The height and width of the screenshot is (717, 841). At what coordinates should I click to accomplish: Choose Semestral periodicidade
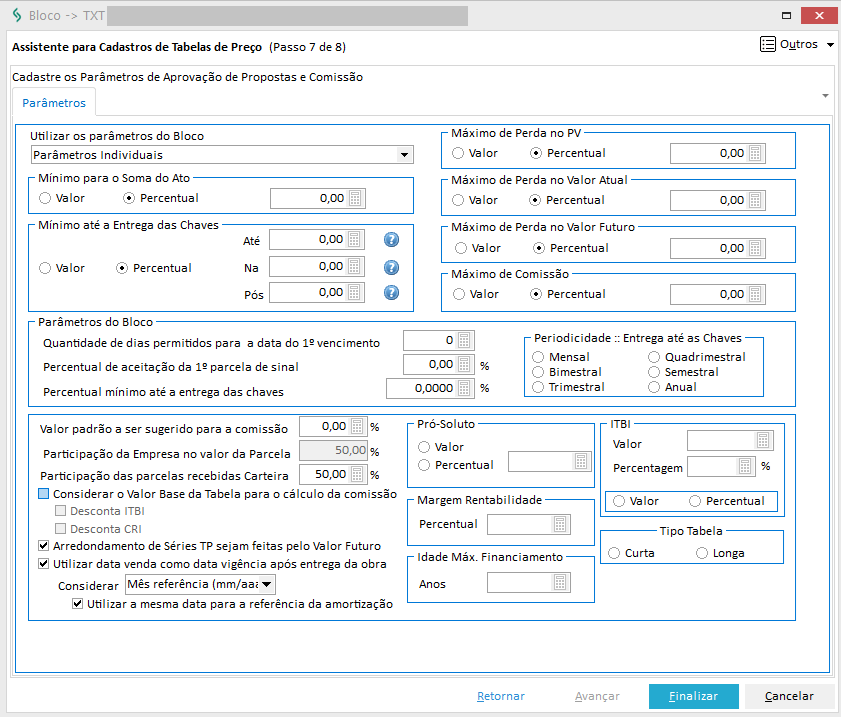coord(654,372)
